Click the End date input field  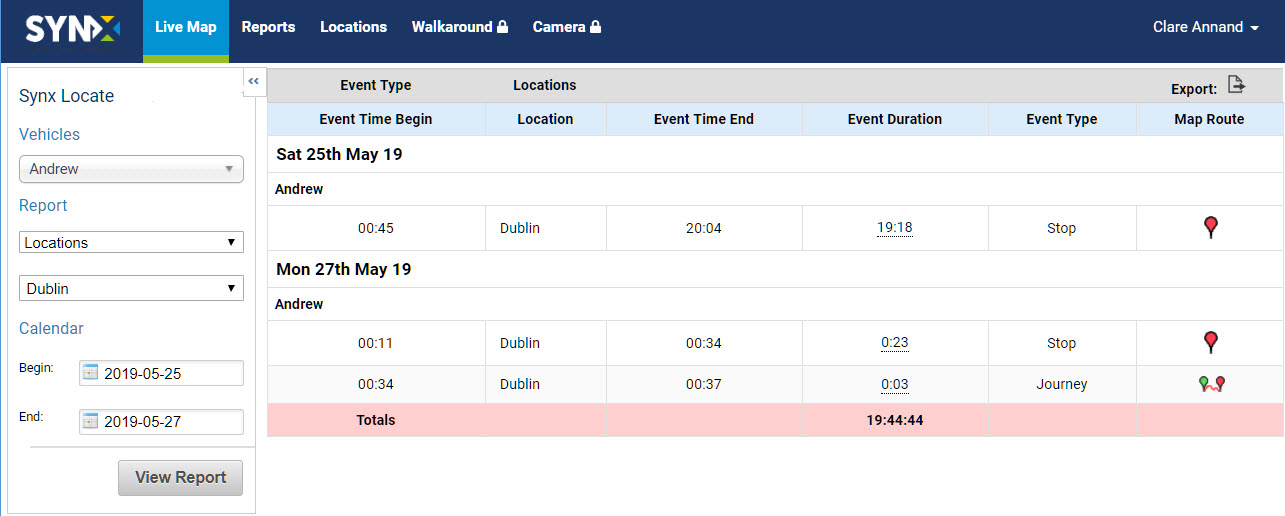coord(161,422)
